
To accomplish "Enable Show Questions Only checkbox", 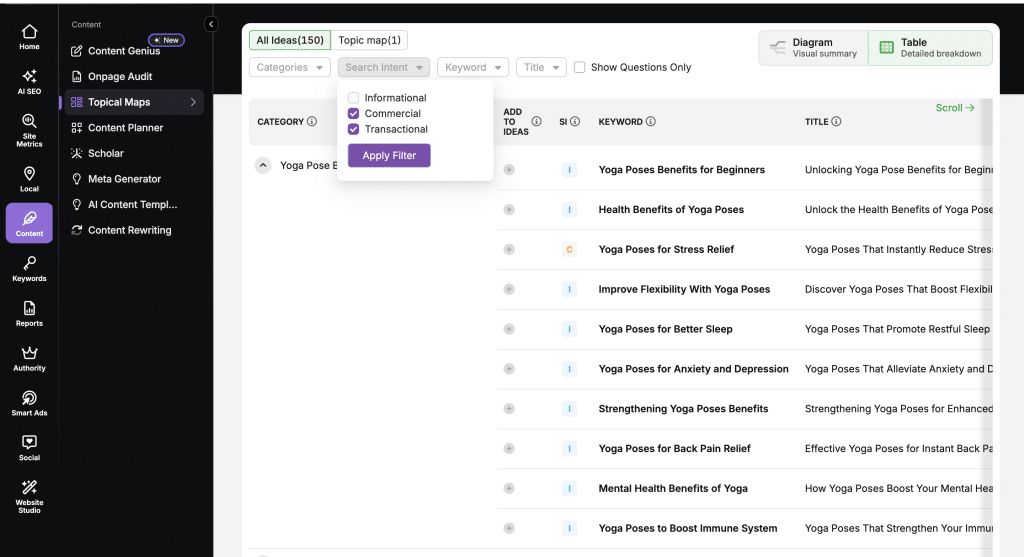I will click(579, 68).
